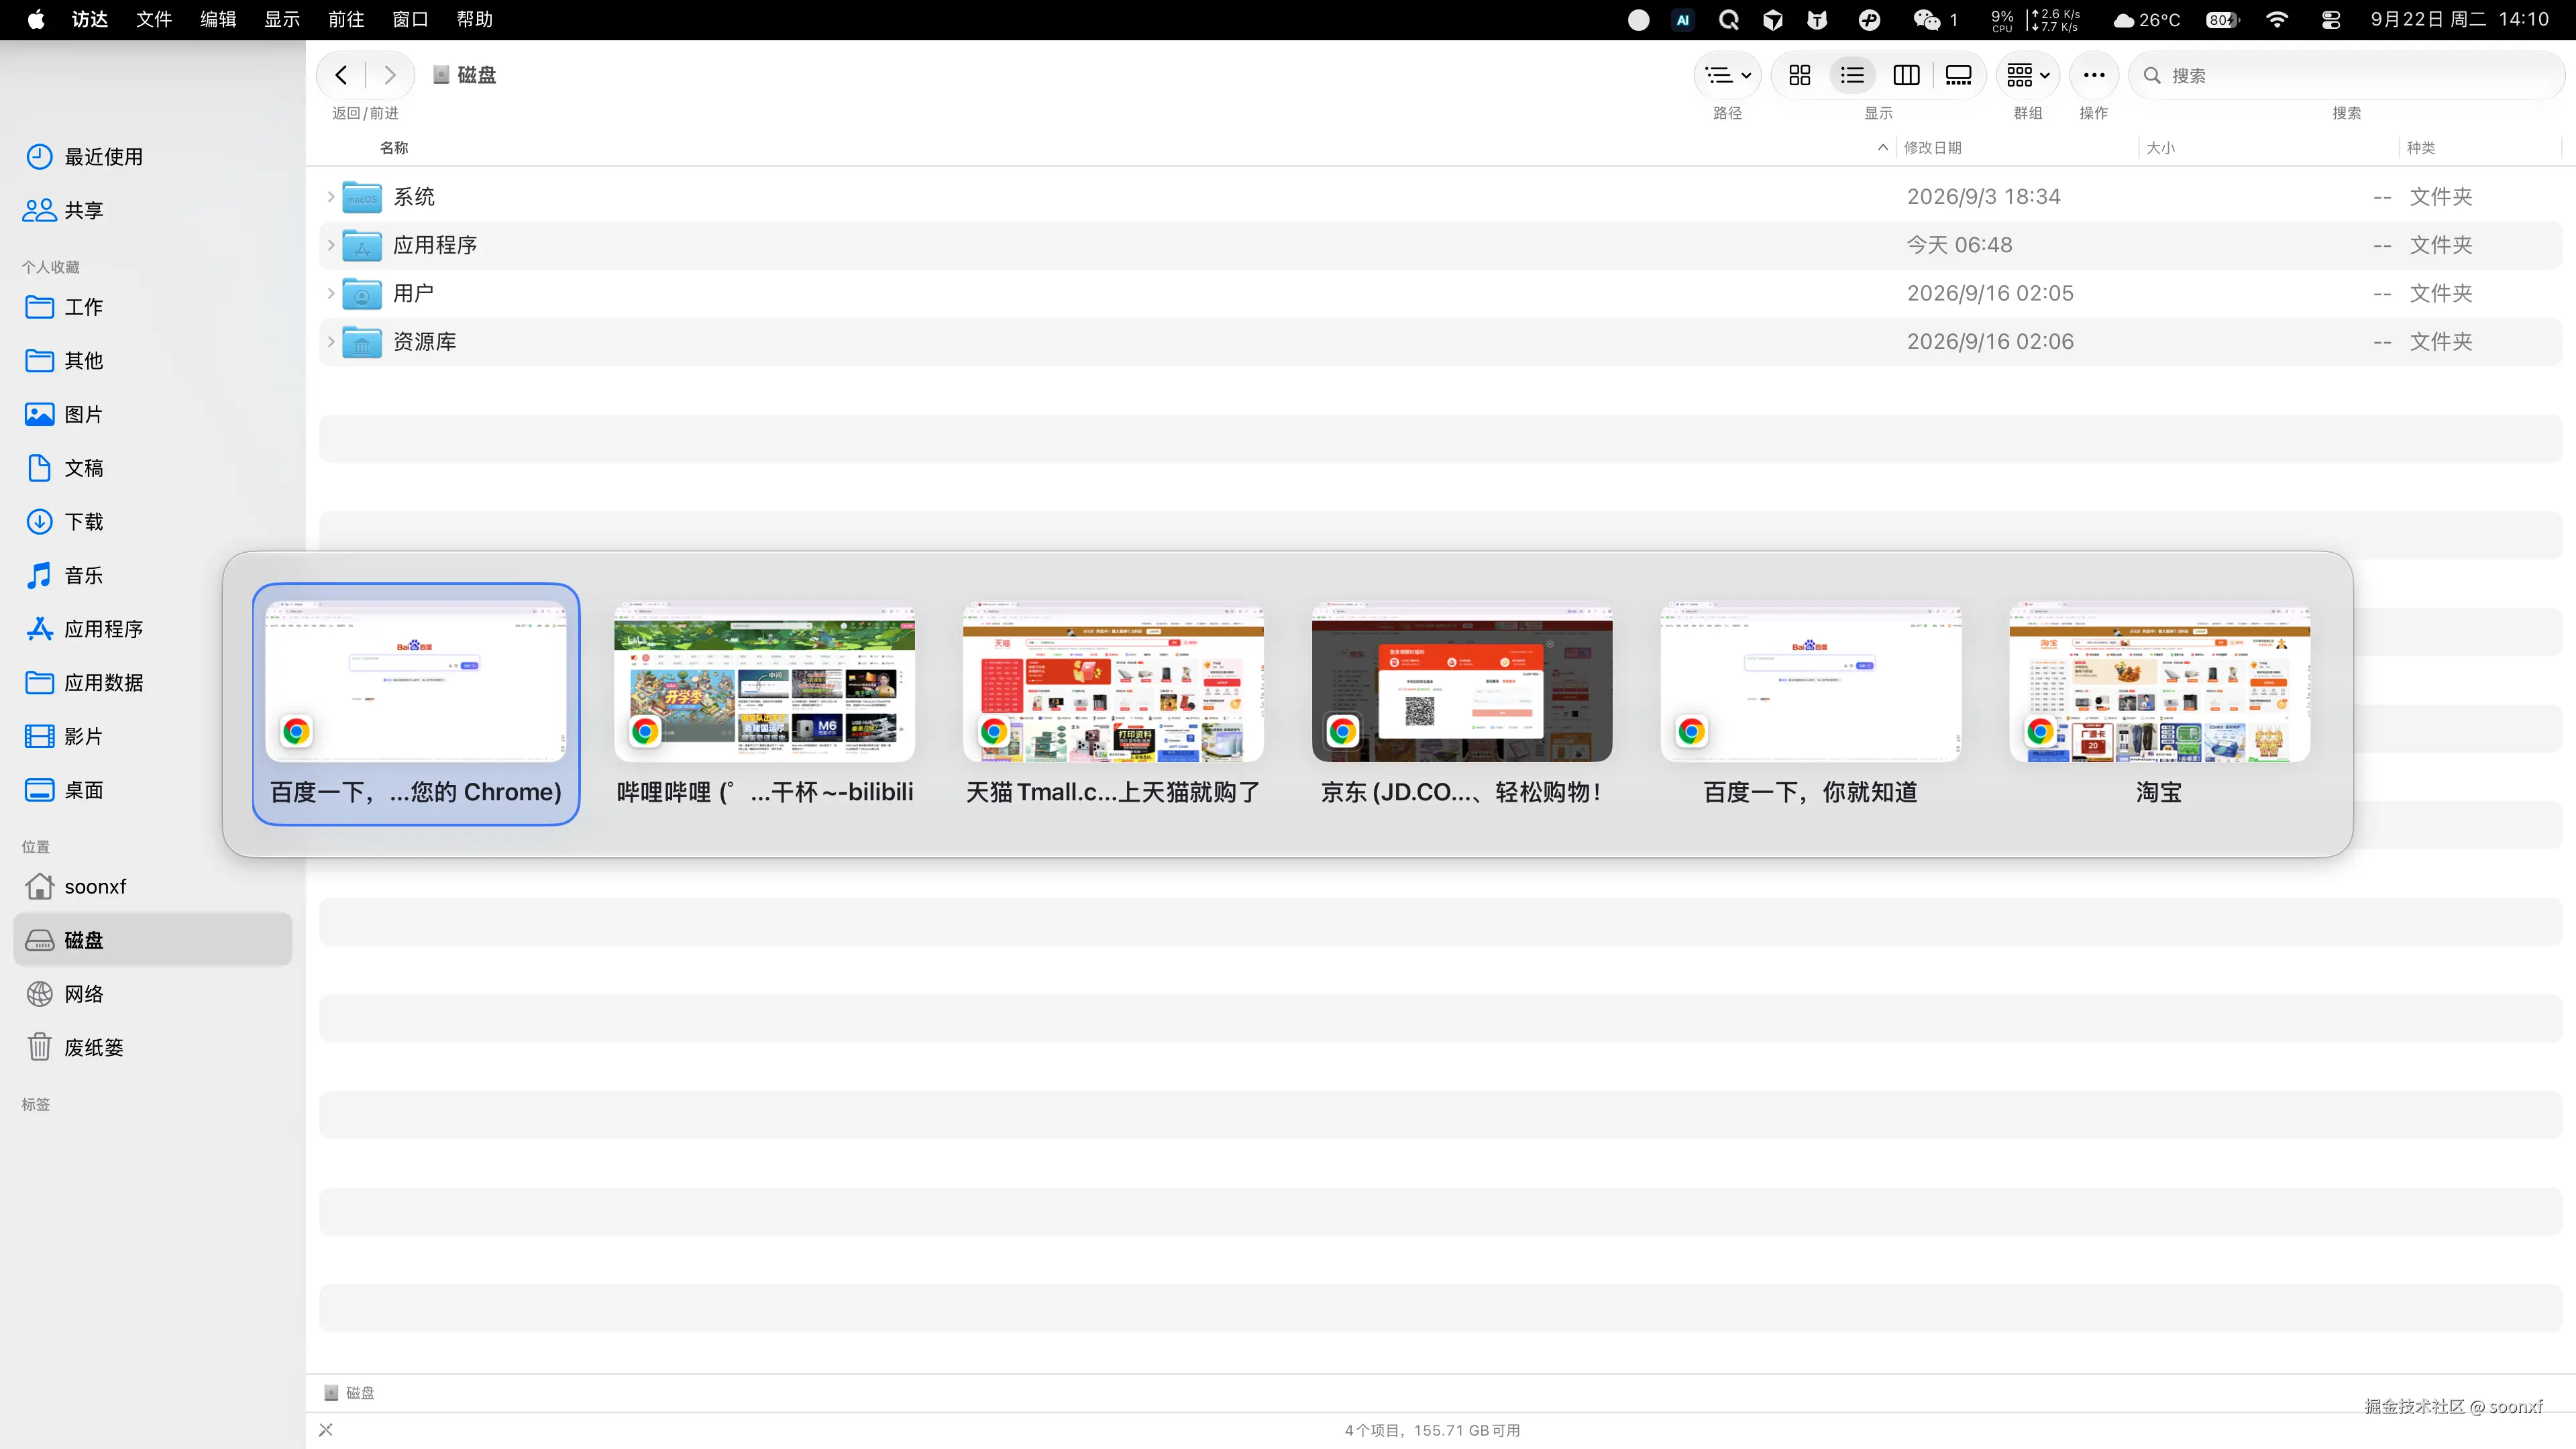Switch to list view

(x=1852, y=75)
